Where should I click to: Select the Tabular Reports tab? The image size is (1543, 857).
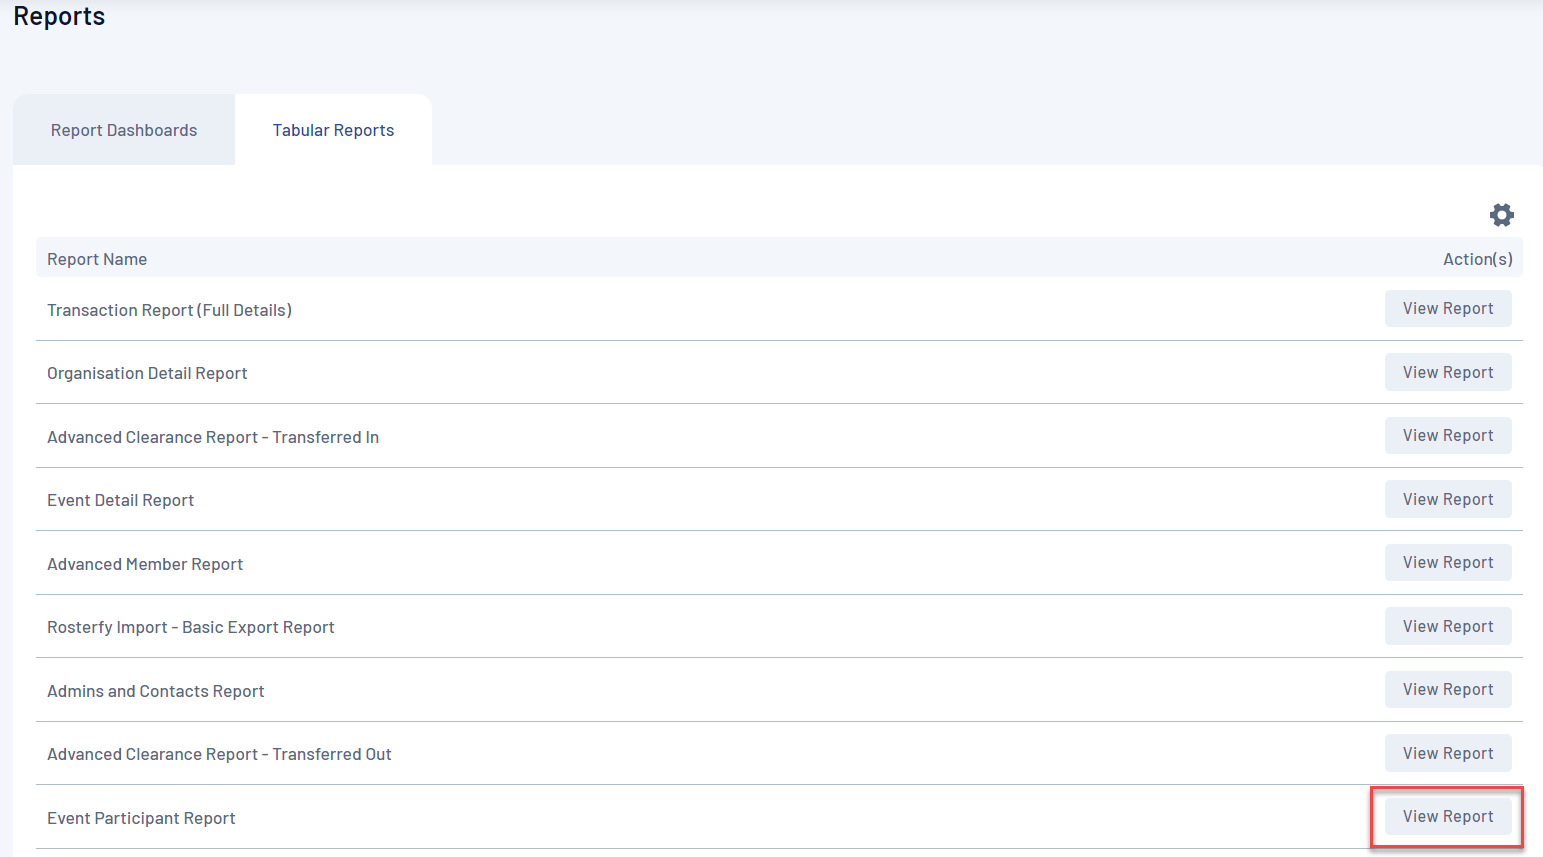coord(333,130)
